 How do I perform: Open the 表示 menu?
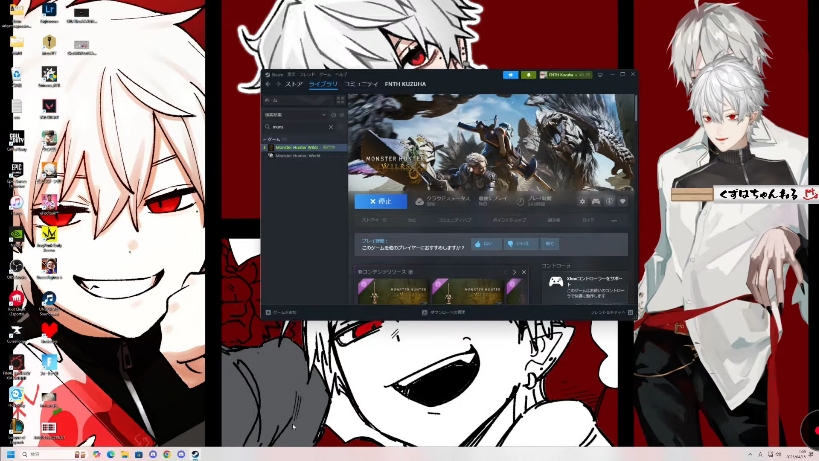[291, 75]
